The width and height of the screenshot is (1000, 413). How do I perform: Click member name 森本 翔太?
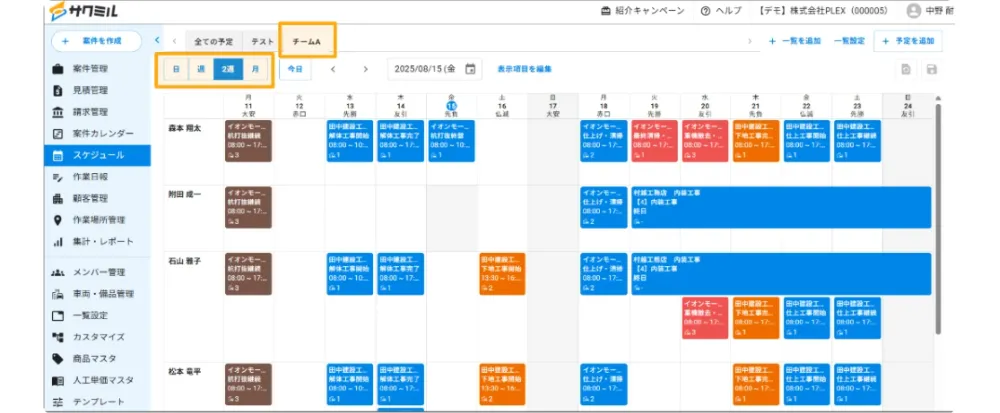click(x=184, y=127)
